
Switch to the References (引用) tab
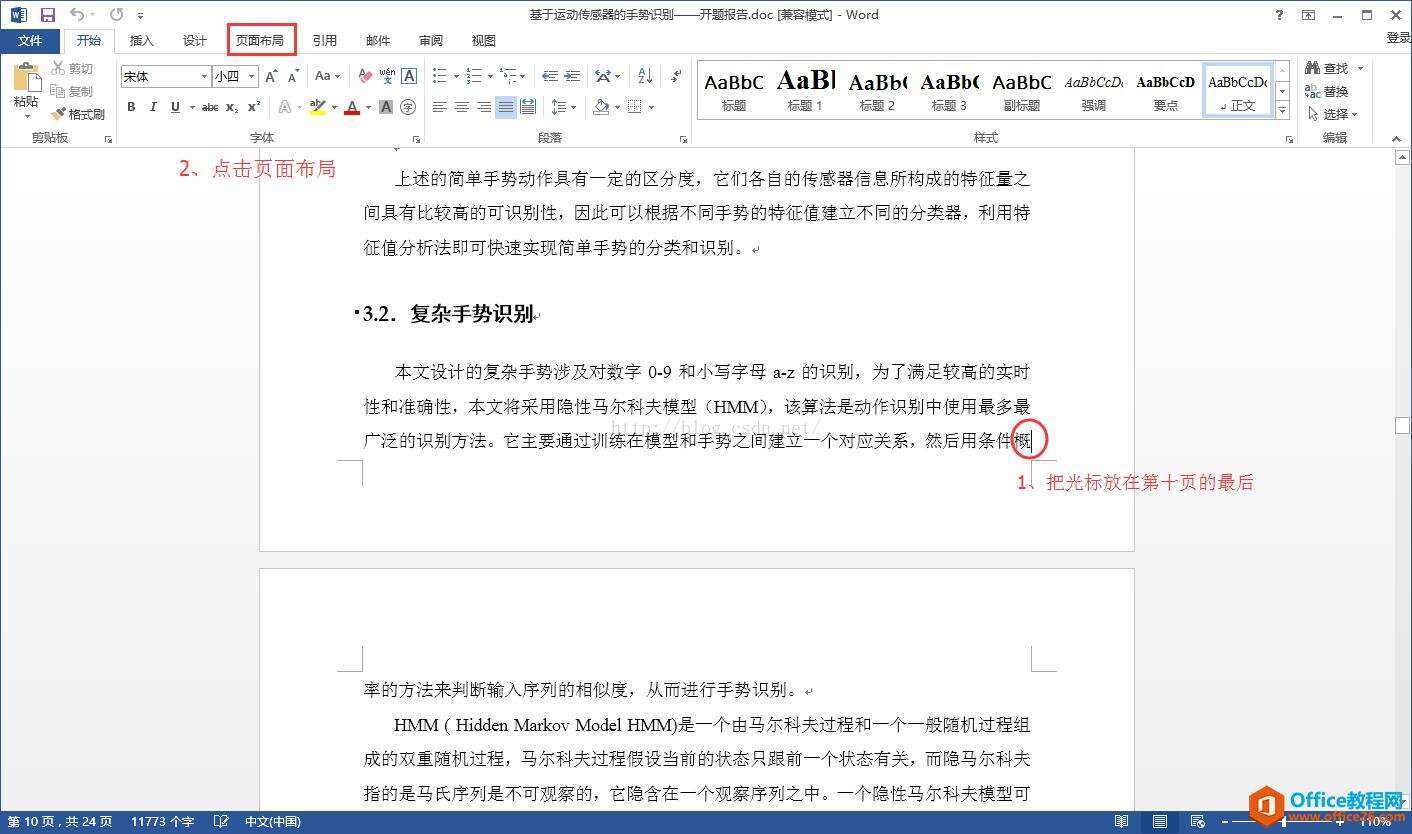(x=324, y=40)
